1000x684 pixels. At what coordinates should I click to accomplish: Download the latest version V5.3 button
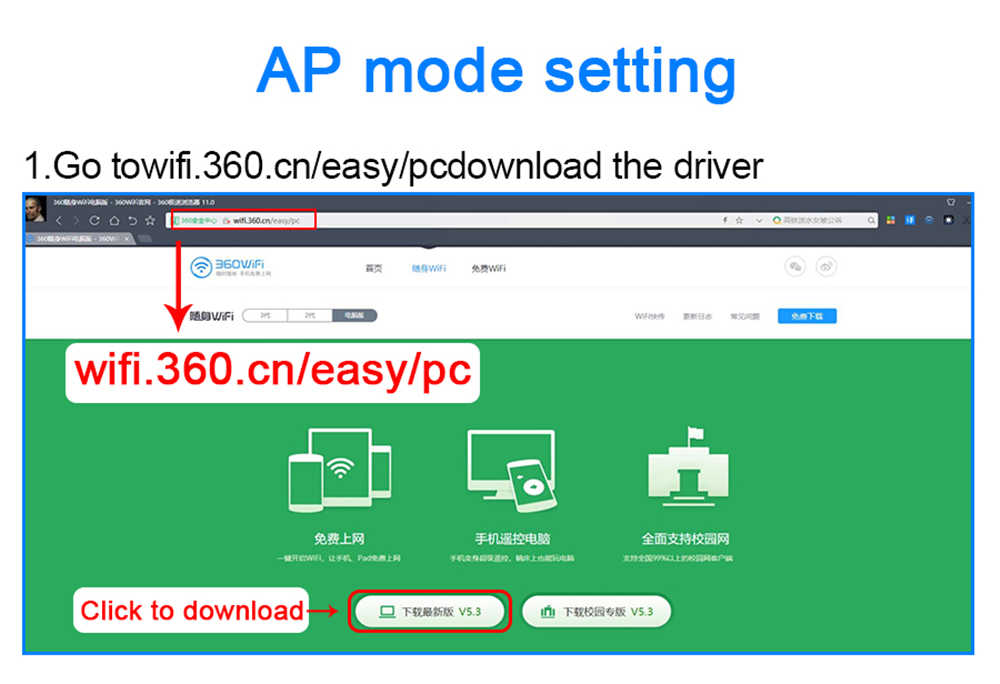point(430,612)
